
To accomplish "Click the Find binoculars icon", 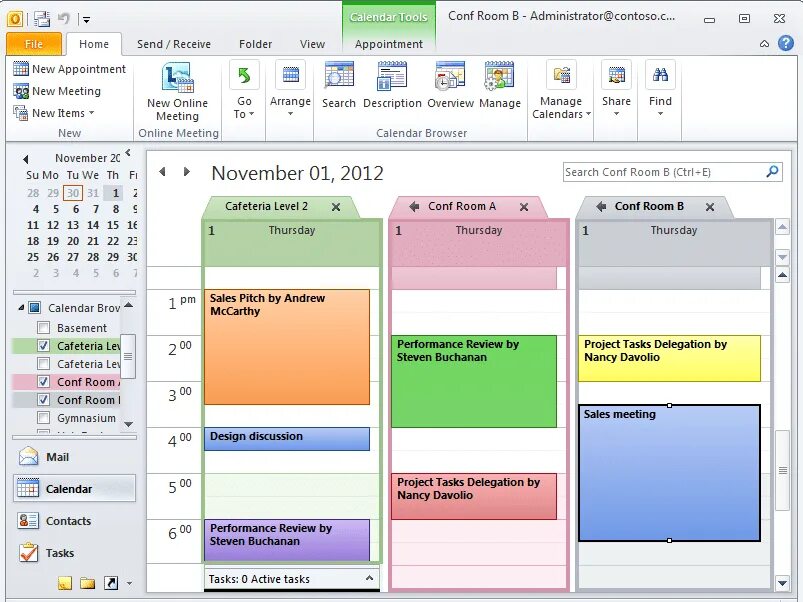I will (x=660, y=75).
